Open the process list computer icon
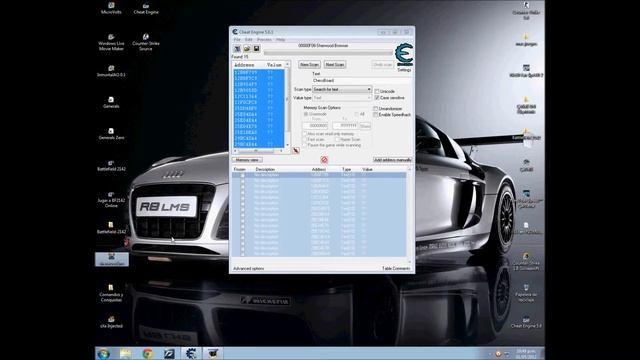 [237, 49]
